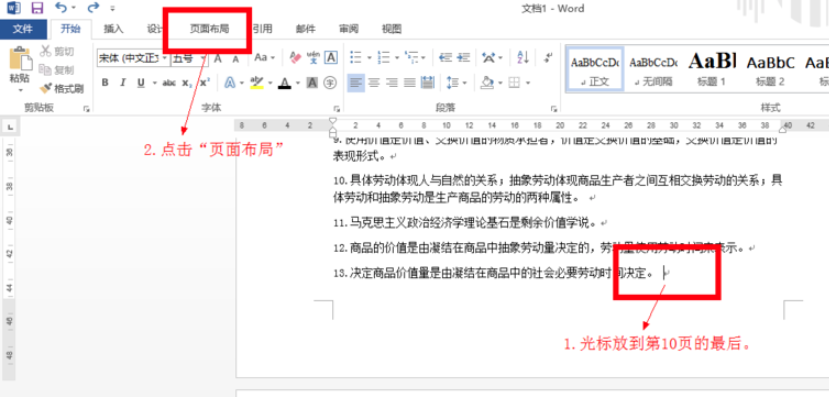829x397 pixels.
Task: Justify paragraph text
Action: [x=410, y=82]
